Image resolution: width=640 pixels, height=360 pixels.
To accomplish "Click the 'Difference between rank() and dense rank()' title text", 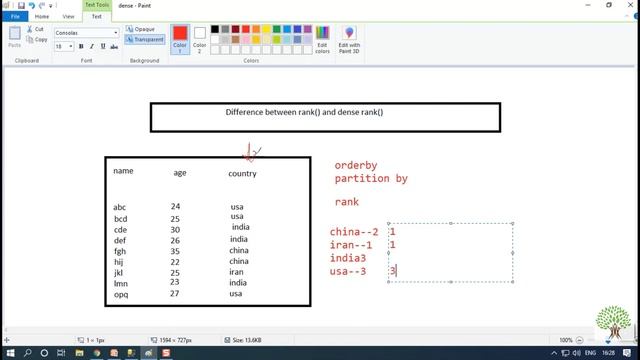I will click(x=304, y=112).
